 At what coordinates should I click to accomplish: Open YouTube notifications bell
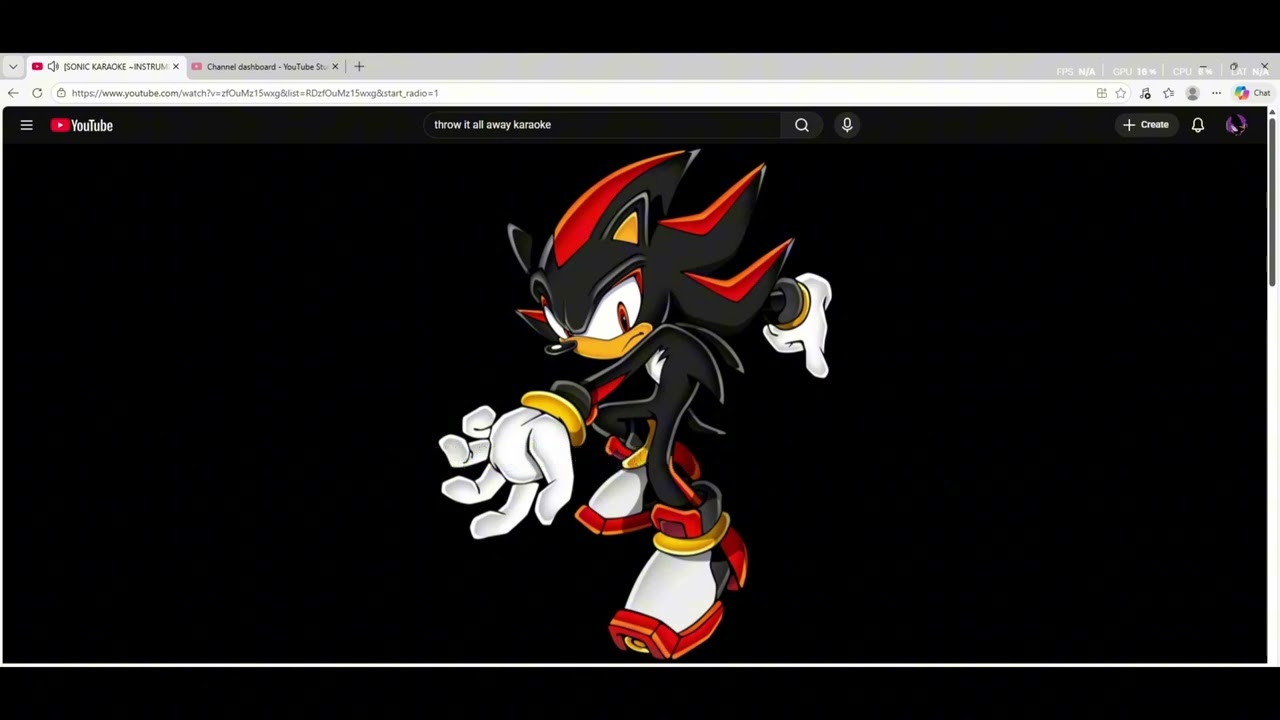tap(1198, 125)
